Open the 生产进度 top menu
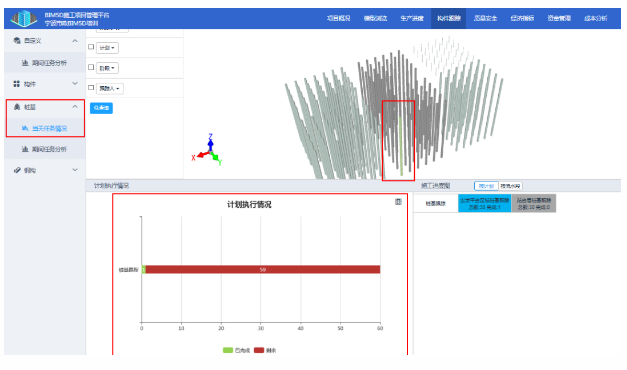The height and width of the screenshot is (370, 627). pos(412,18)
